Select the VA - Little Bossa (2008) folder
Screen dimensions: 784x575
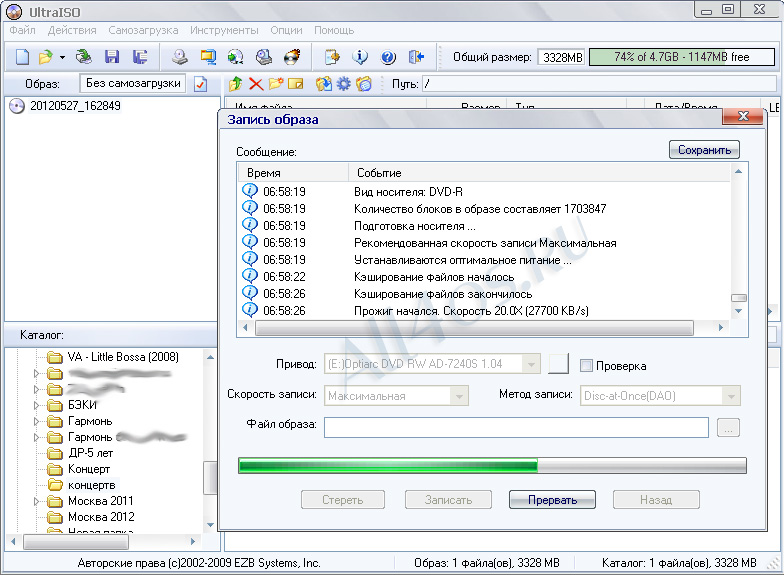click(123, 357)
